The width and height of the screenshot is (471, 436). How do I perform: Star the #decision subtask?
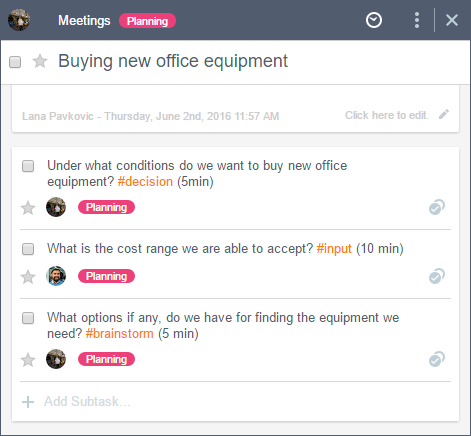pos(28,208)
